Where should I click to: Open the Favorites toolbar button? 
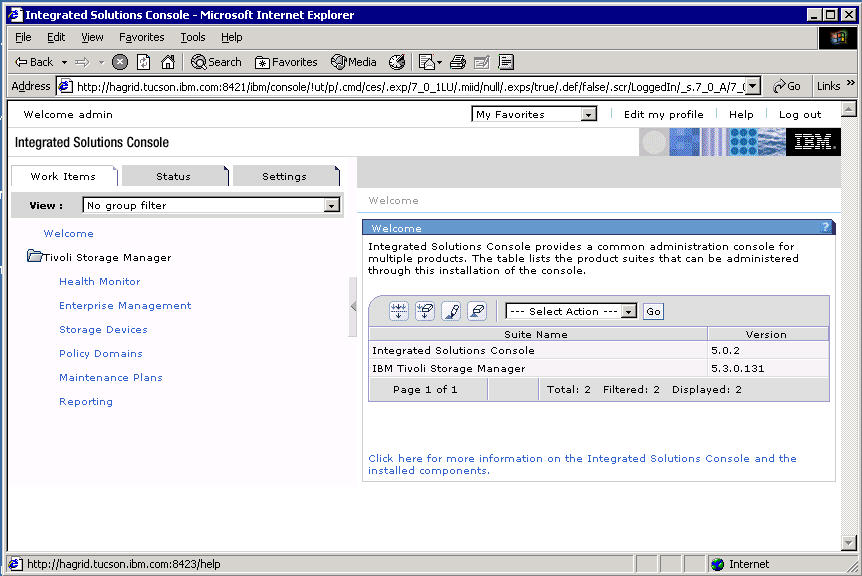(x=286, y=62)
